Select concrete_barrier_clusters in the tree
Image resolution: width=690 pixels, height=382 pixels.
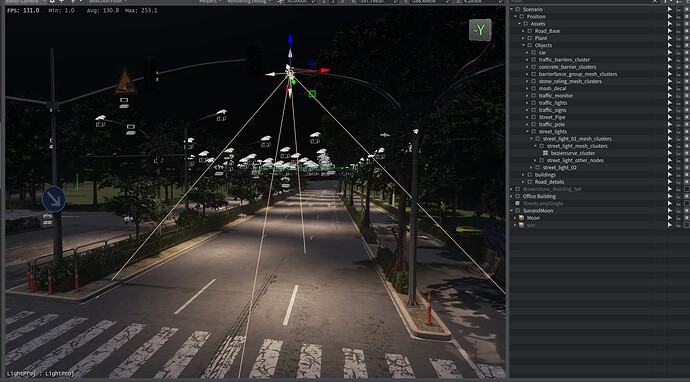[x=567, y=67]
